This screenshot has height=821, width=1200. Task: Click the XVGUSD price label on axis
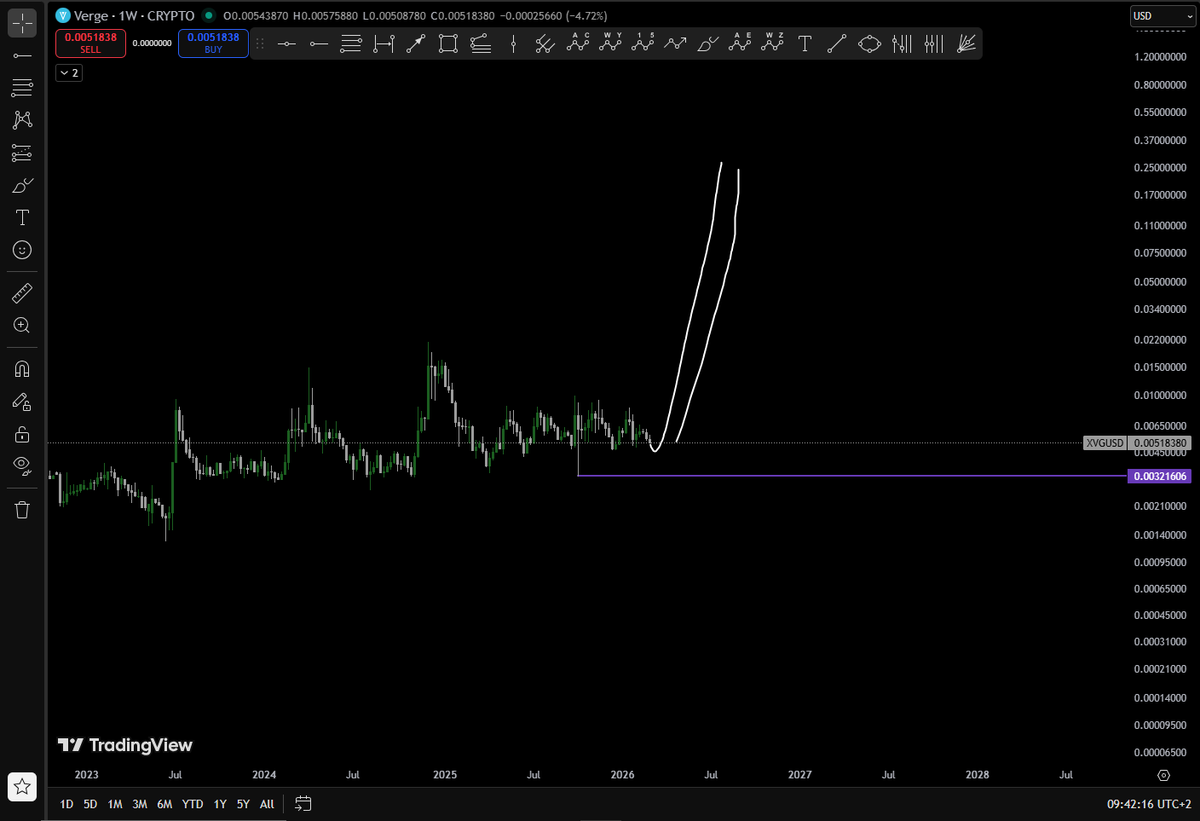tap(1106, 443)
